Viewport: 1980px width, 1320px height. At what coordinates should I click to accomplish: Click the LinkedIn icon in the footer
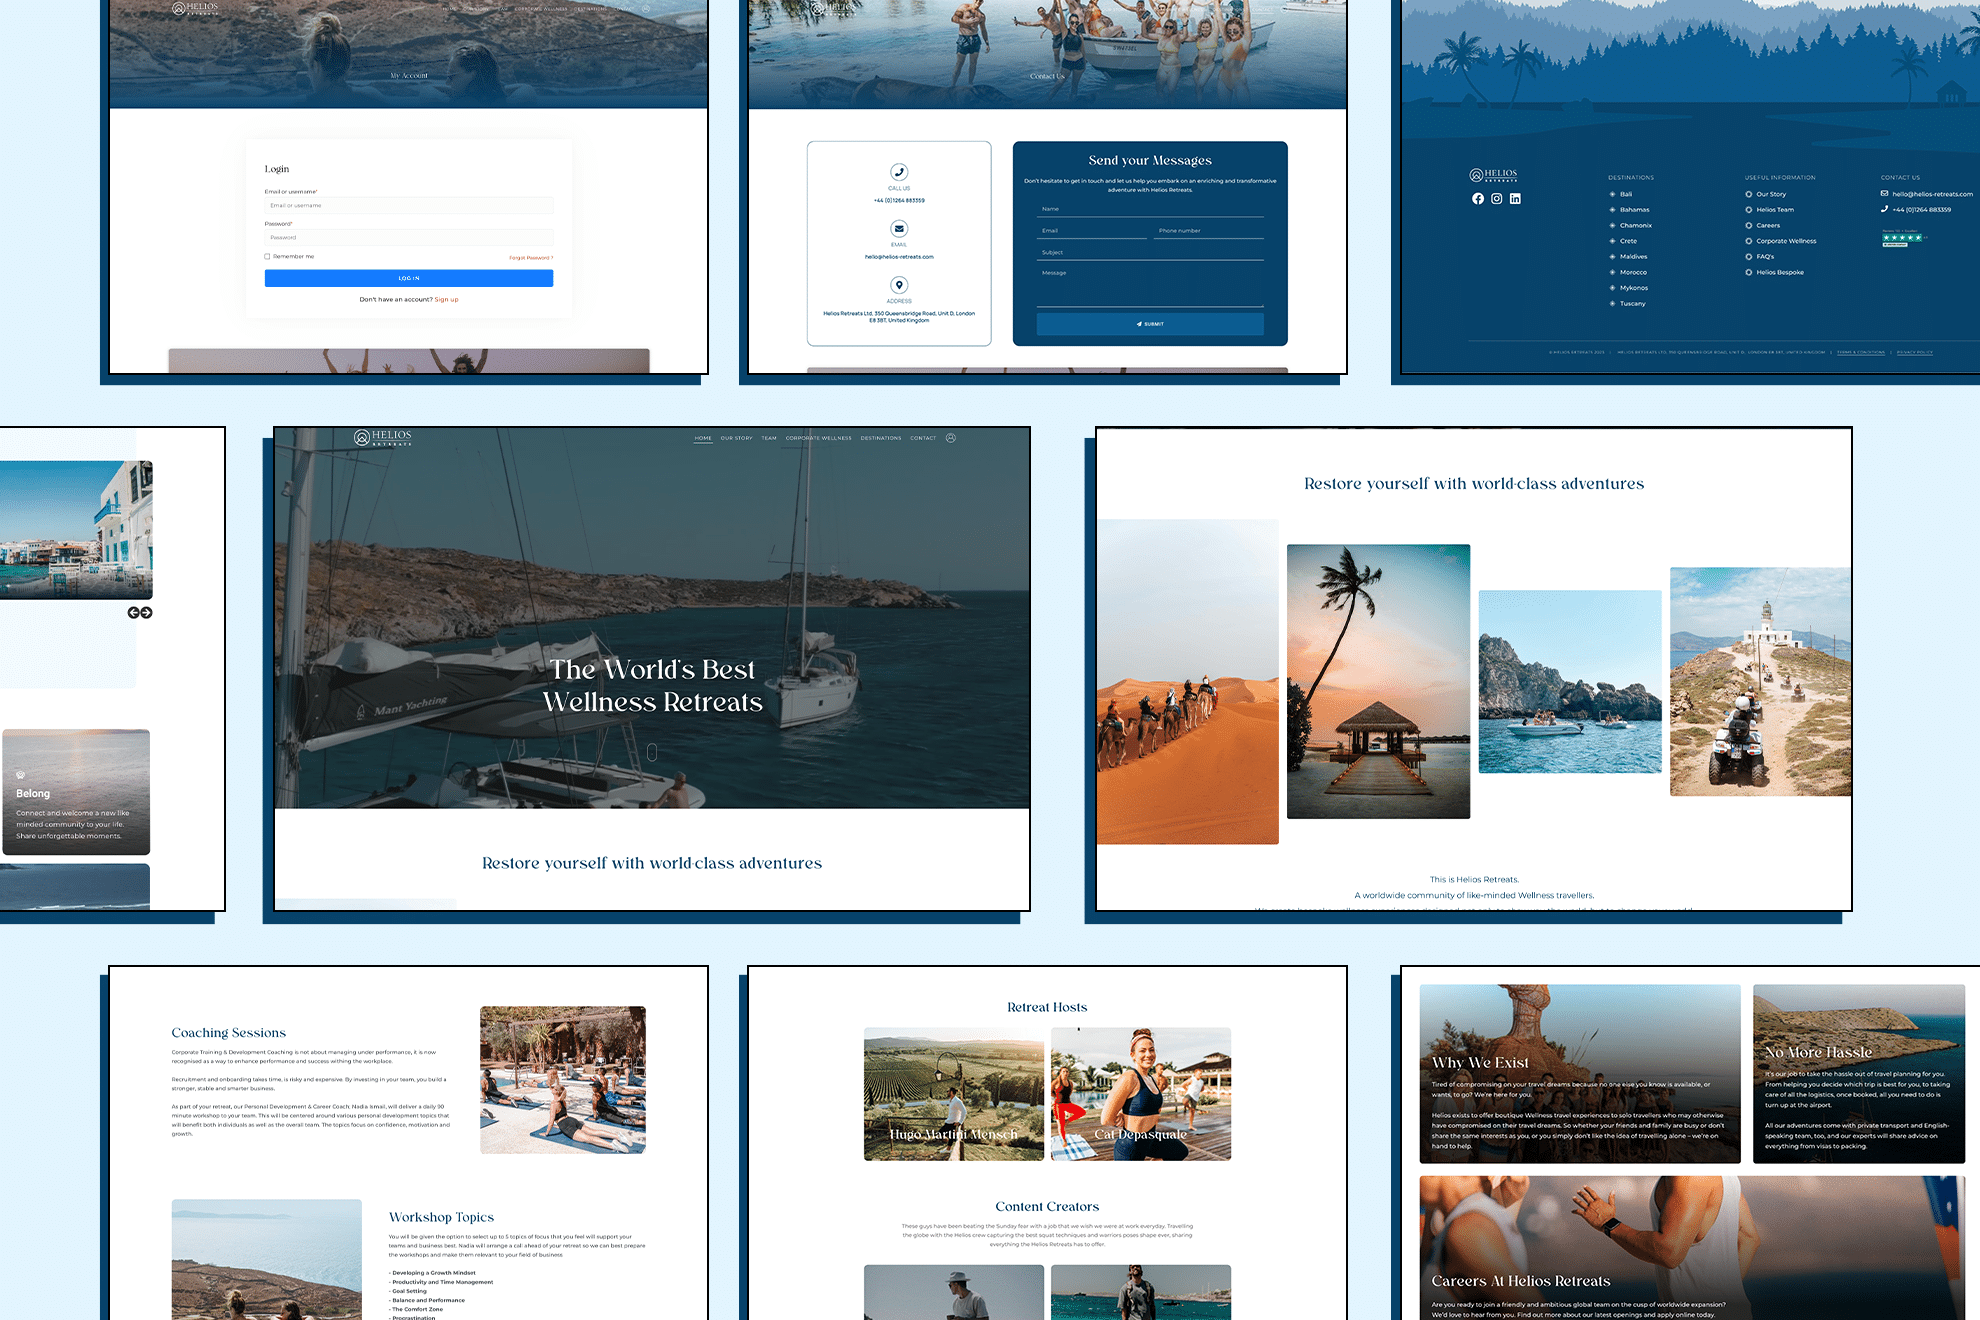(1515, 199)
